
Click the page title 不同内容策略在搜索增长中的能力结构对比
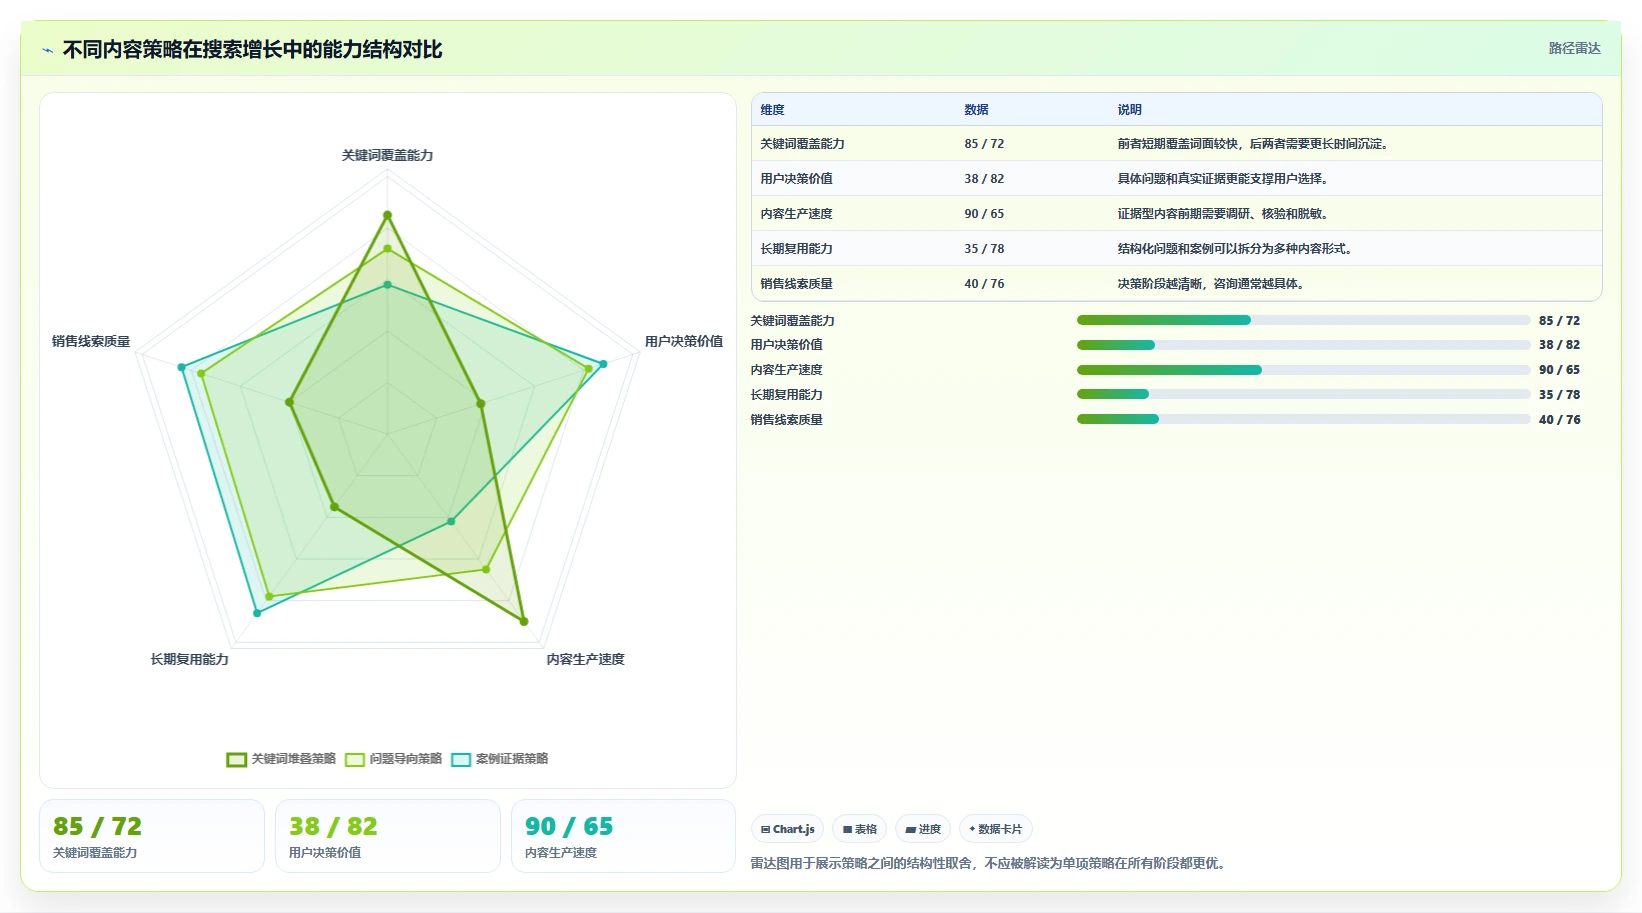click(252, 49)
